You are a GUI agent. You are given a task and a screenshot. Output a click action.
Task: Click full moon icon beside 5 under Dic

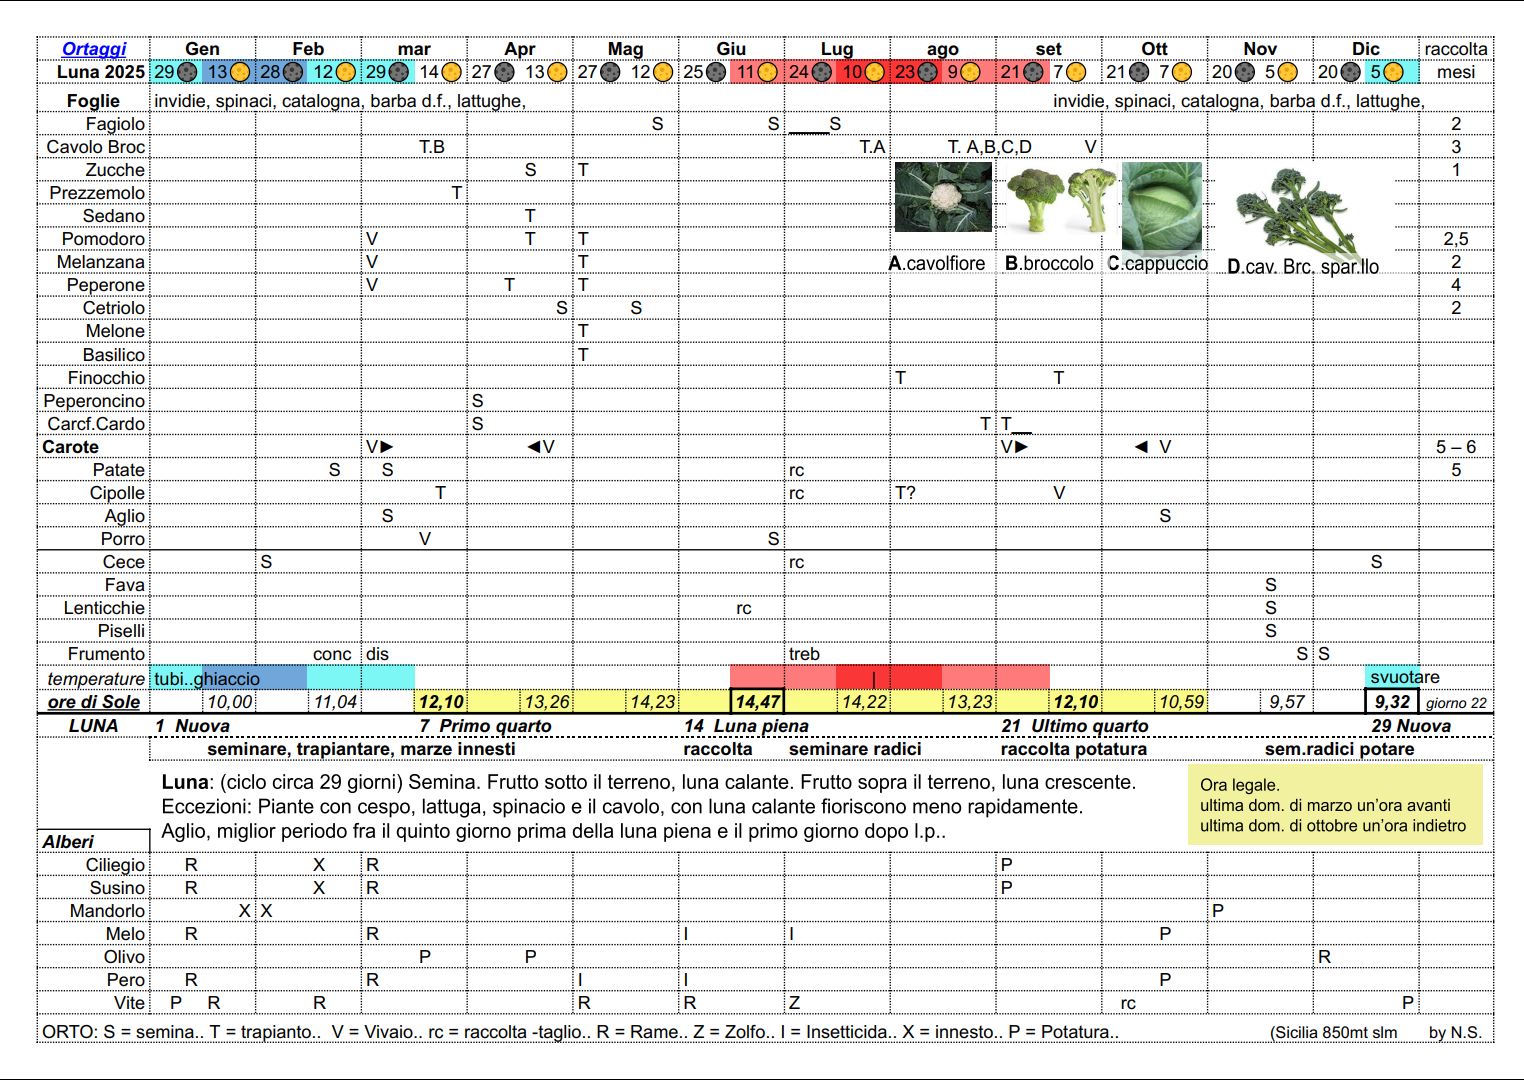point(1393,72)
